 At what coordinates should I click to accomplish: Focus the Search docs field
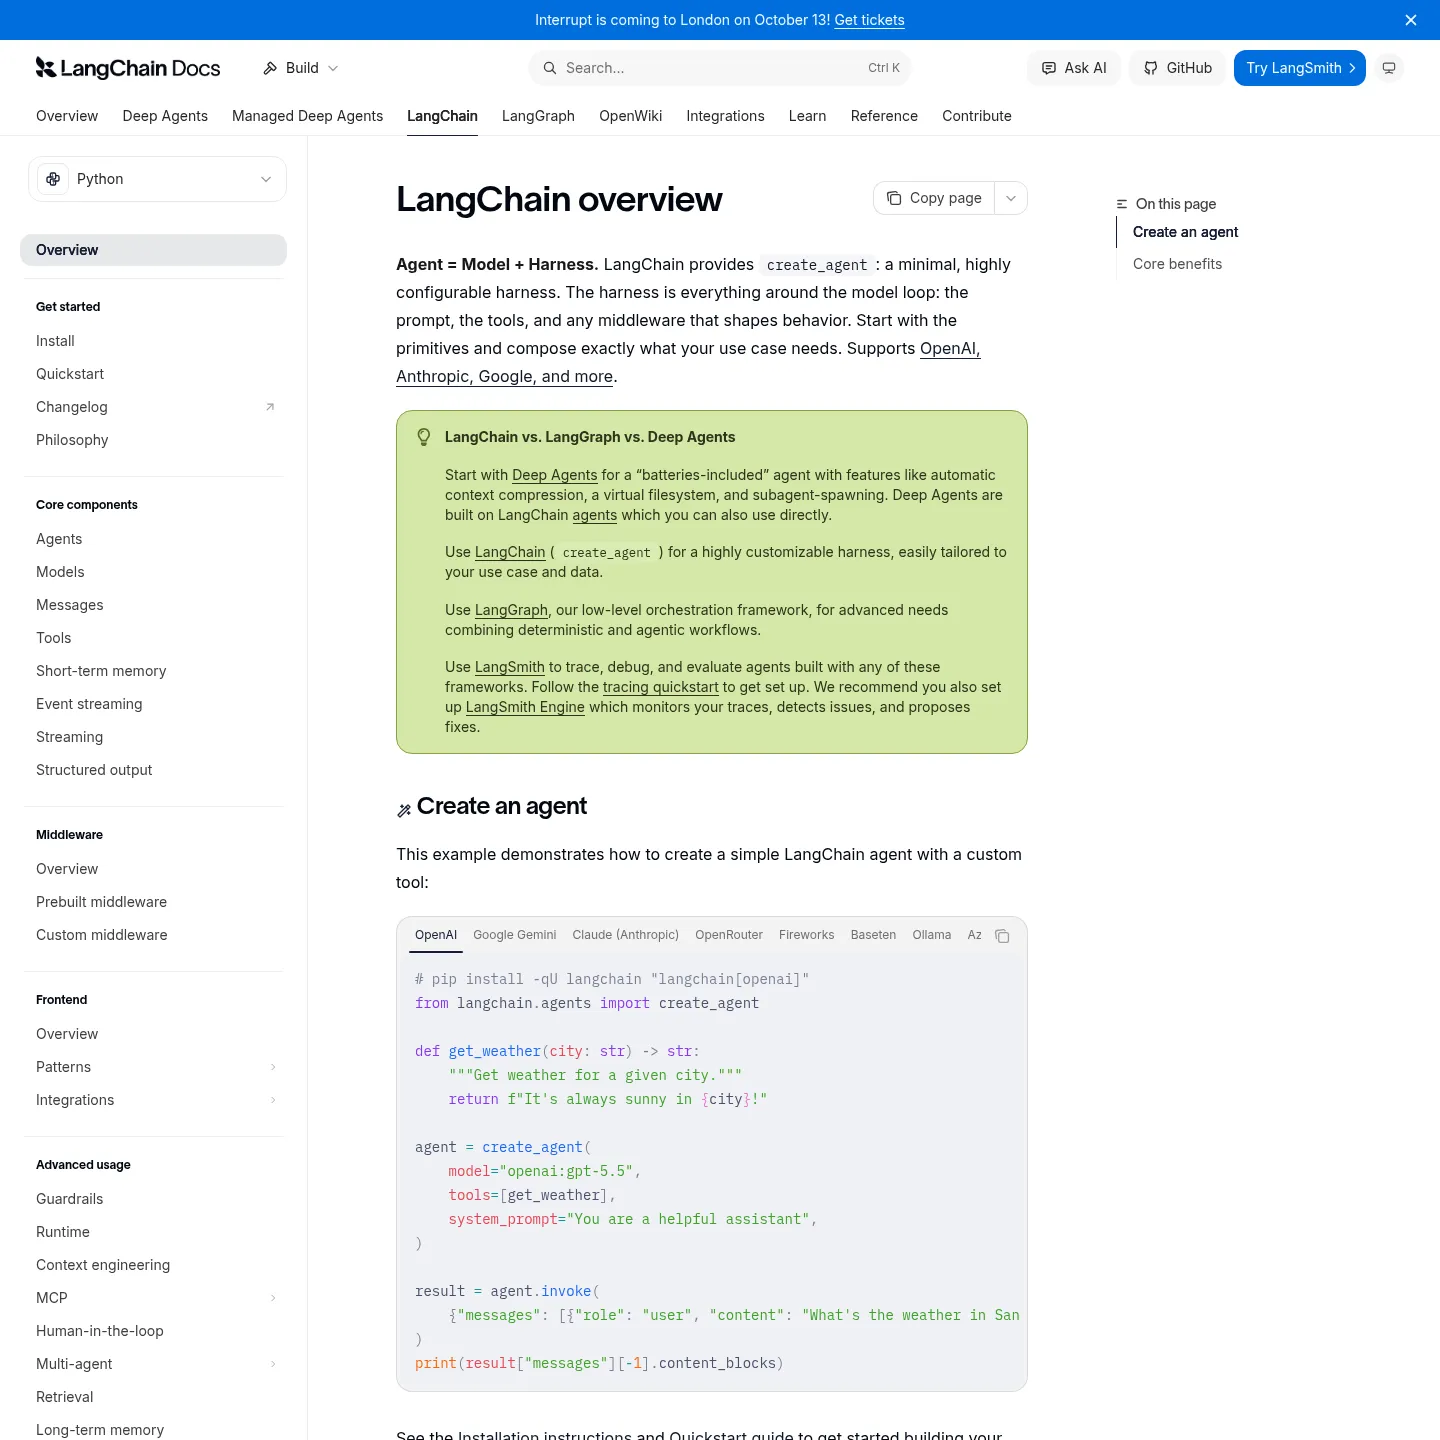tap(720, 68)
